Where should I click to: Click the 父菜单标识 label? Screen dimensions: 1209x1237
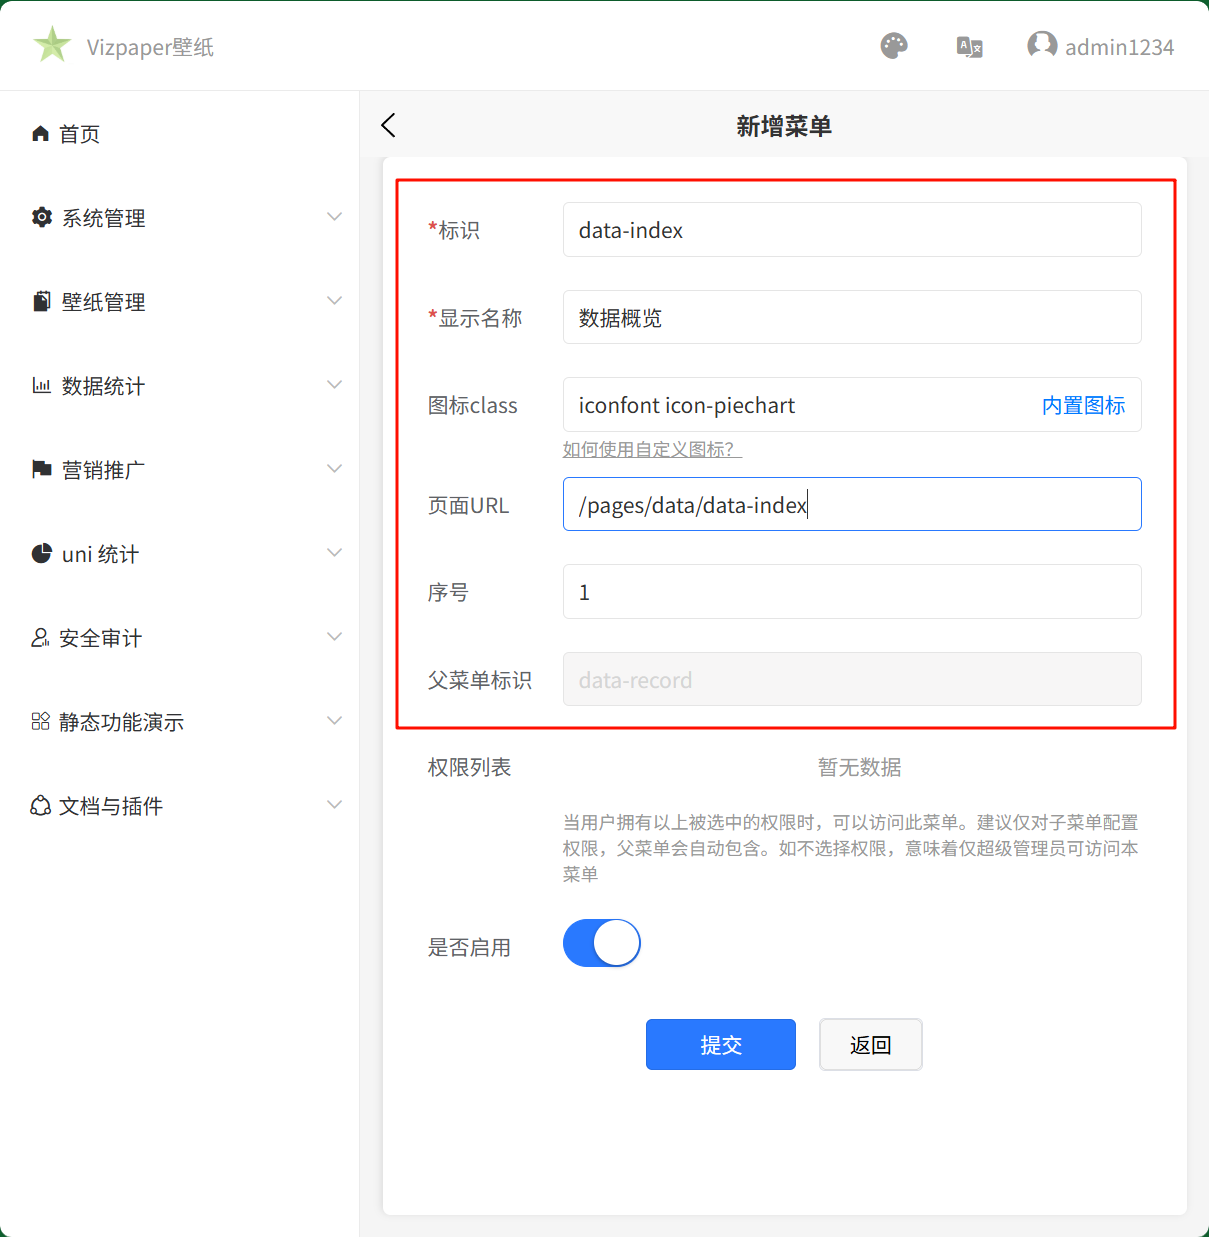click(480, 680)
